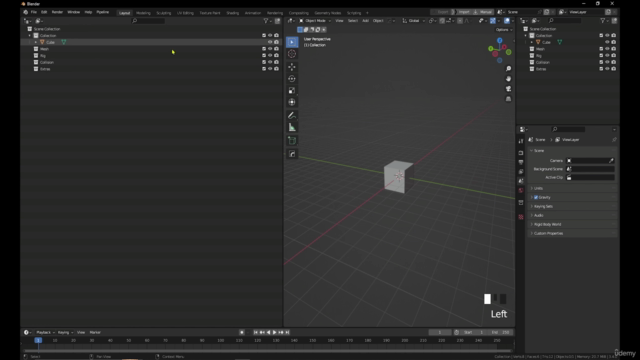
Task: Toggle the camera view icon
Action: pos(508,89)
